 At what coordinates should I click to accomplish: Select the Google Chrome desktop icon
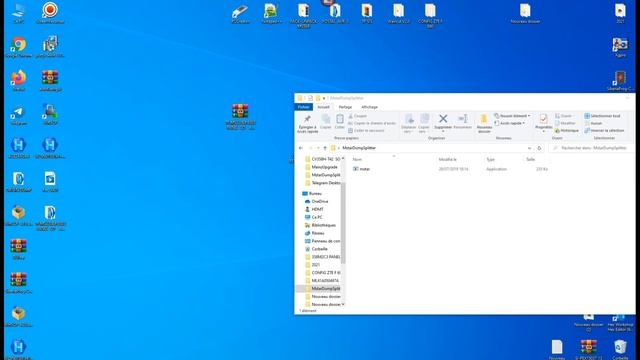coord(18,47)
